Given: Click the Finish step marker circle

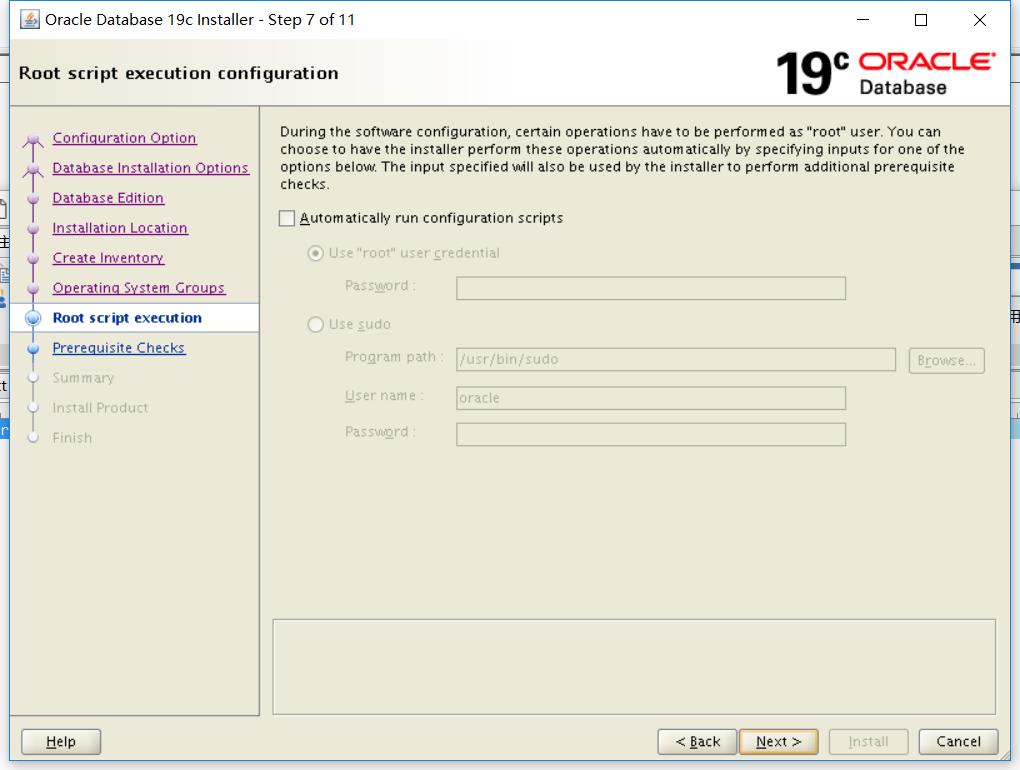Looking at the screenshot, I should click(x=35, y=438).
